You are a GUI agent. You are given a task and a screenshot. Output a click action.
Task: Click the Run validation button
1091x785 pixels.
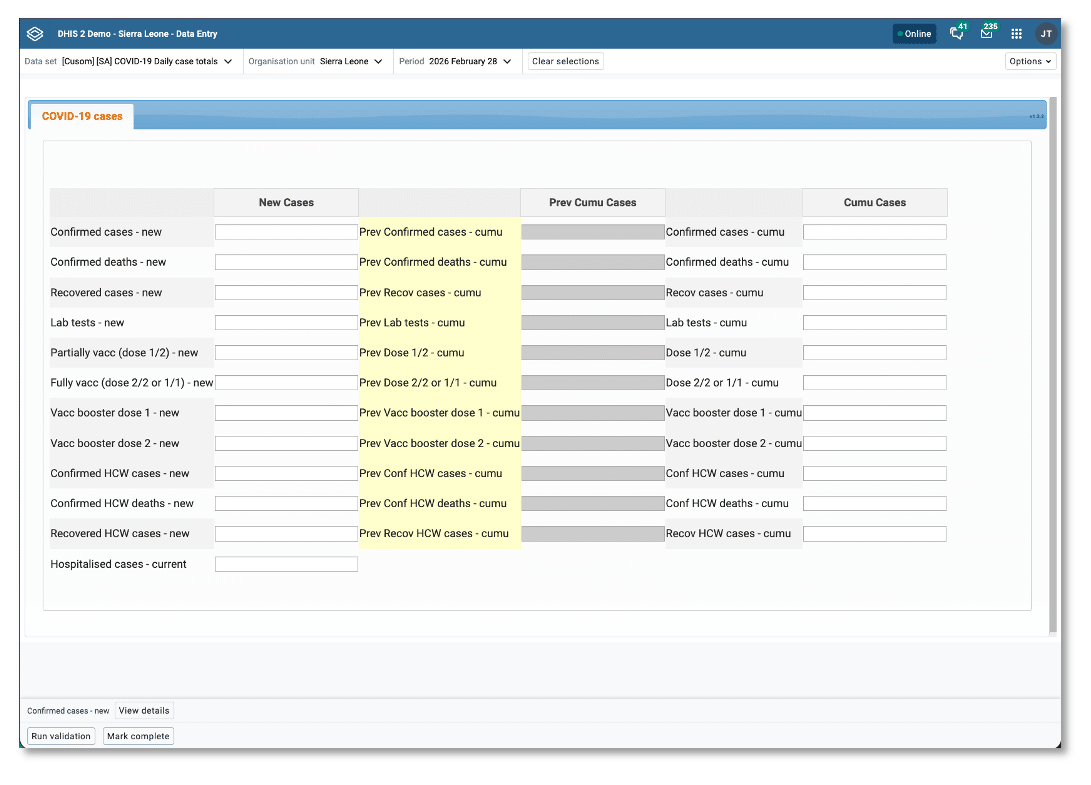coord(61,736)
